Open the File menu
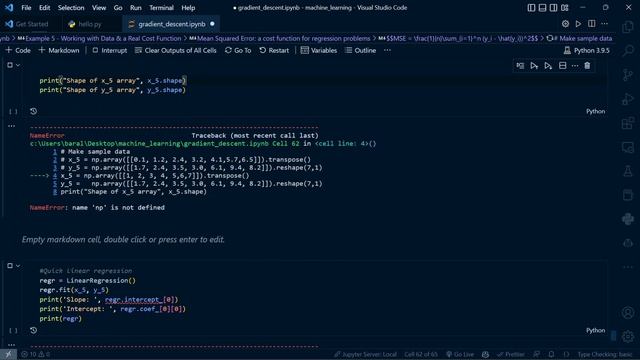 pyautogui.click(x=26, y=8)
